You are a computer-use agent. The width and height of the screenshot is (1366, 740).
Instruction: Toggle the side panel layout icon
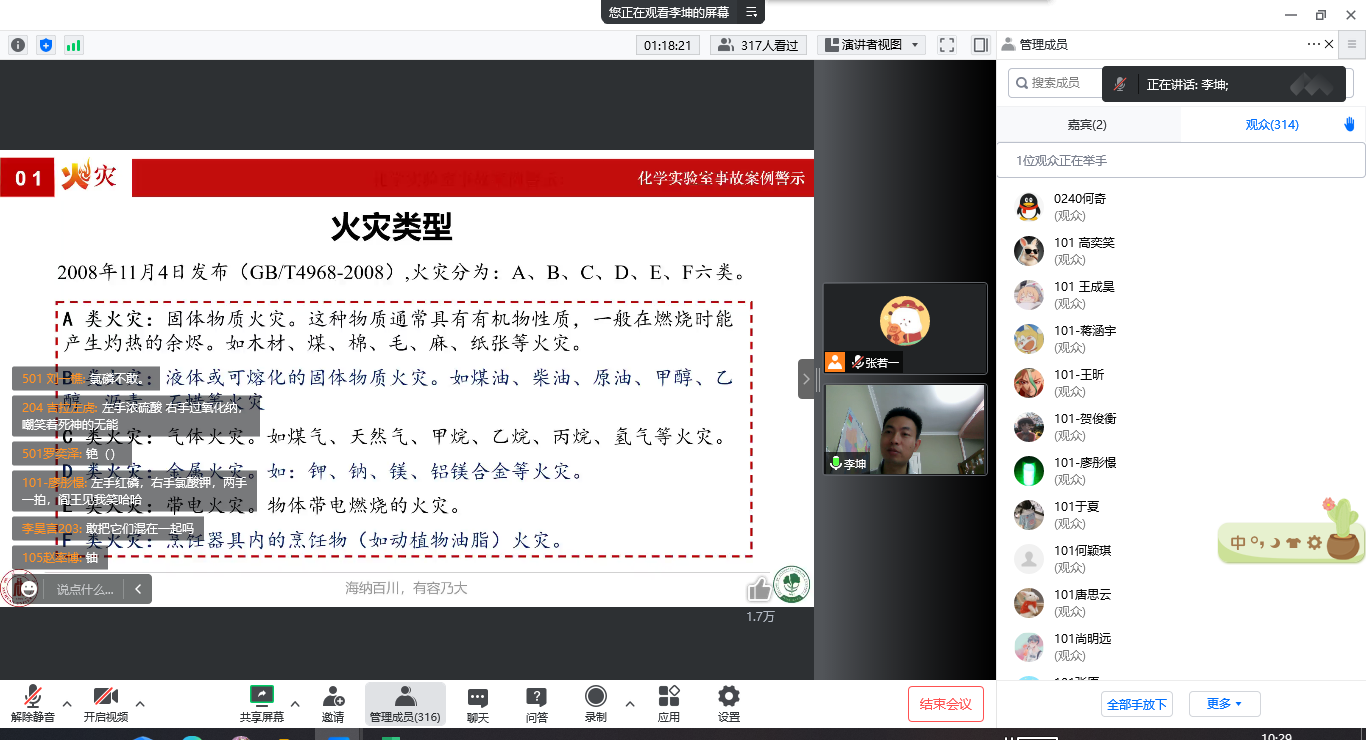pyautogui.click(x=980, y=45)
